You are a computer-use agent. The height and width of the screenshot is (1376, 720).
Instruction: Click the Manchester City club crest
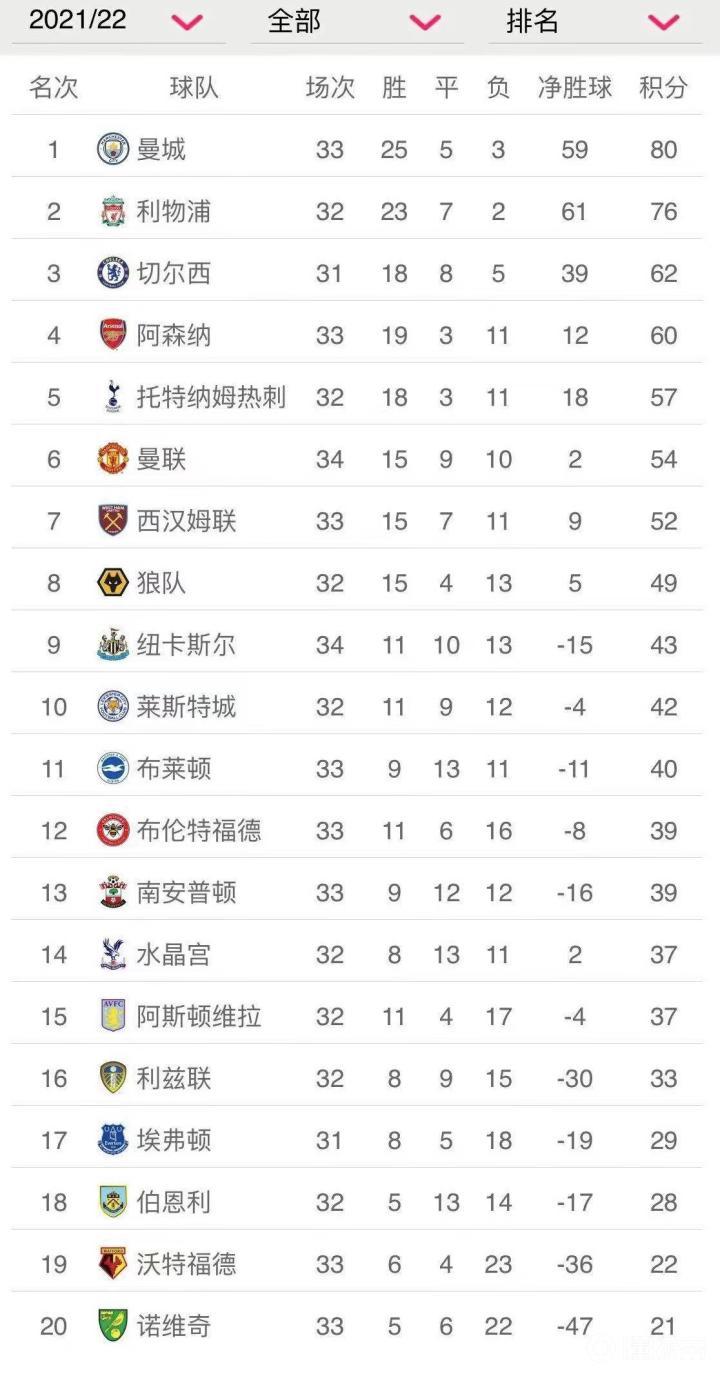coord(113,150)
